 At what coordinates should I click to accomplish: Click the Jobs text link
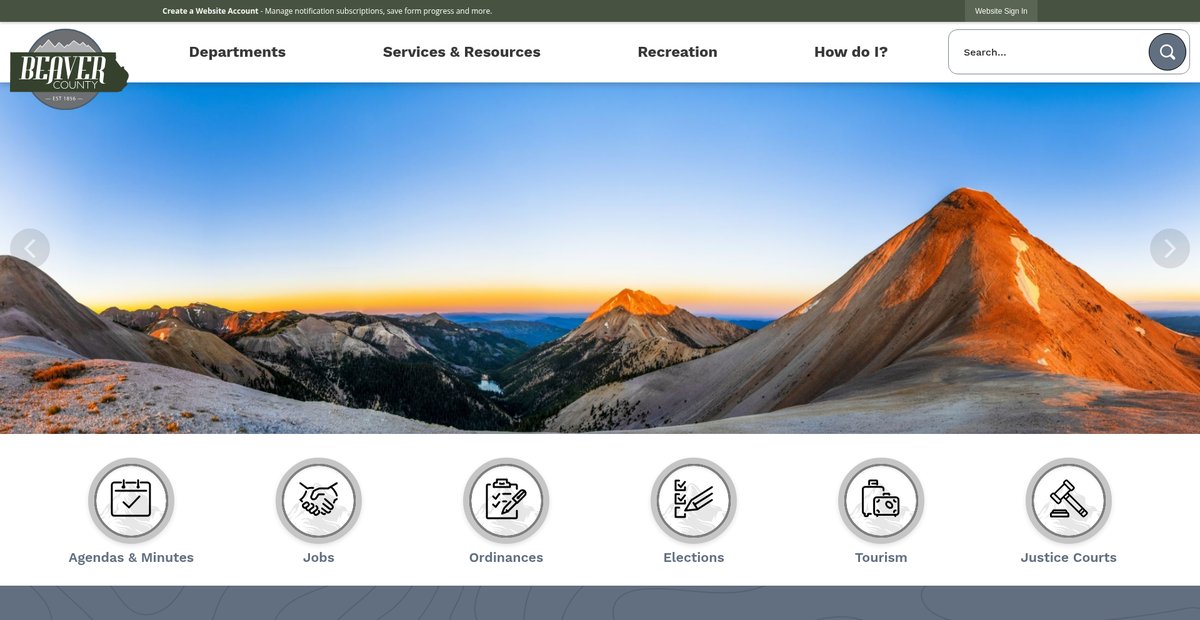click(x=319, y=558)
